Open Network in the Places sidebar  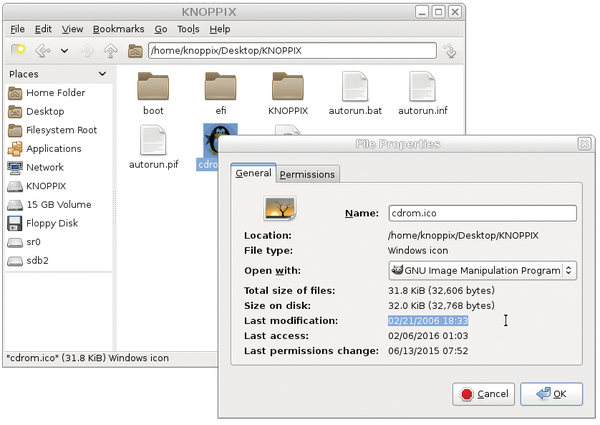click(36, 167)
